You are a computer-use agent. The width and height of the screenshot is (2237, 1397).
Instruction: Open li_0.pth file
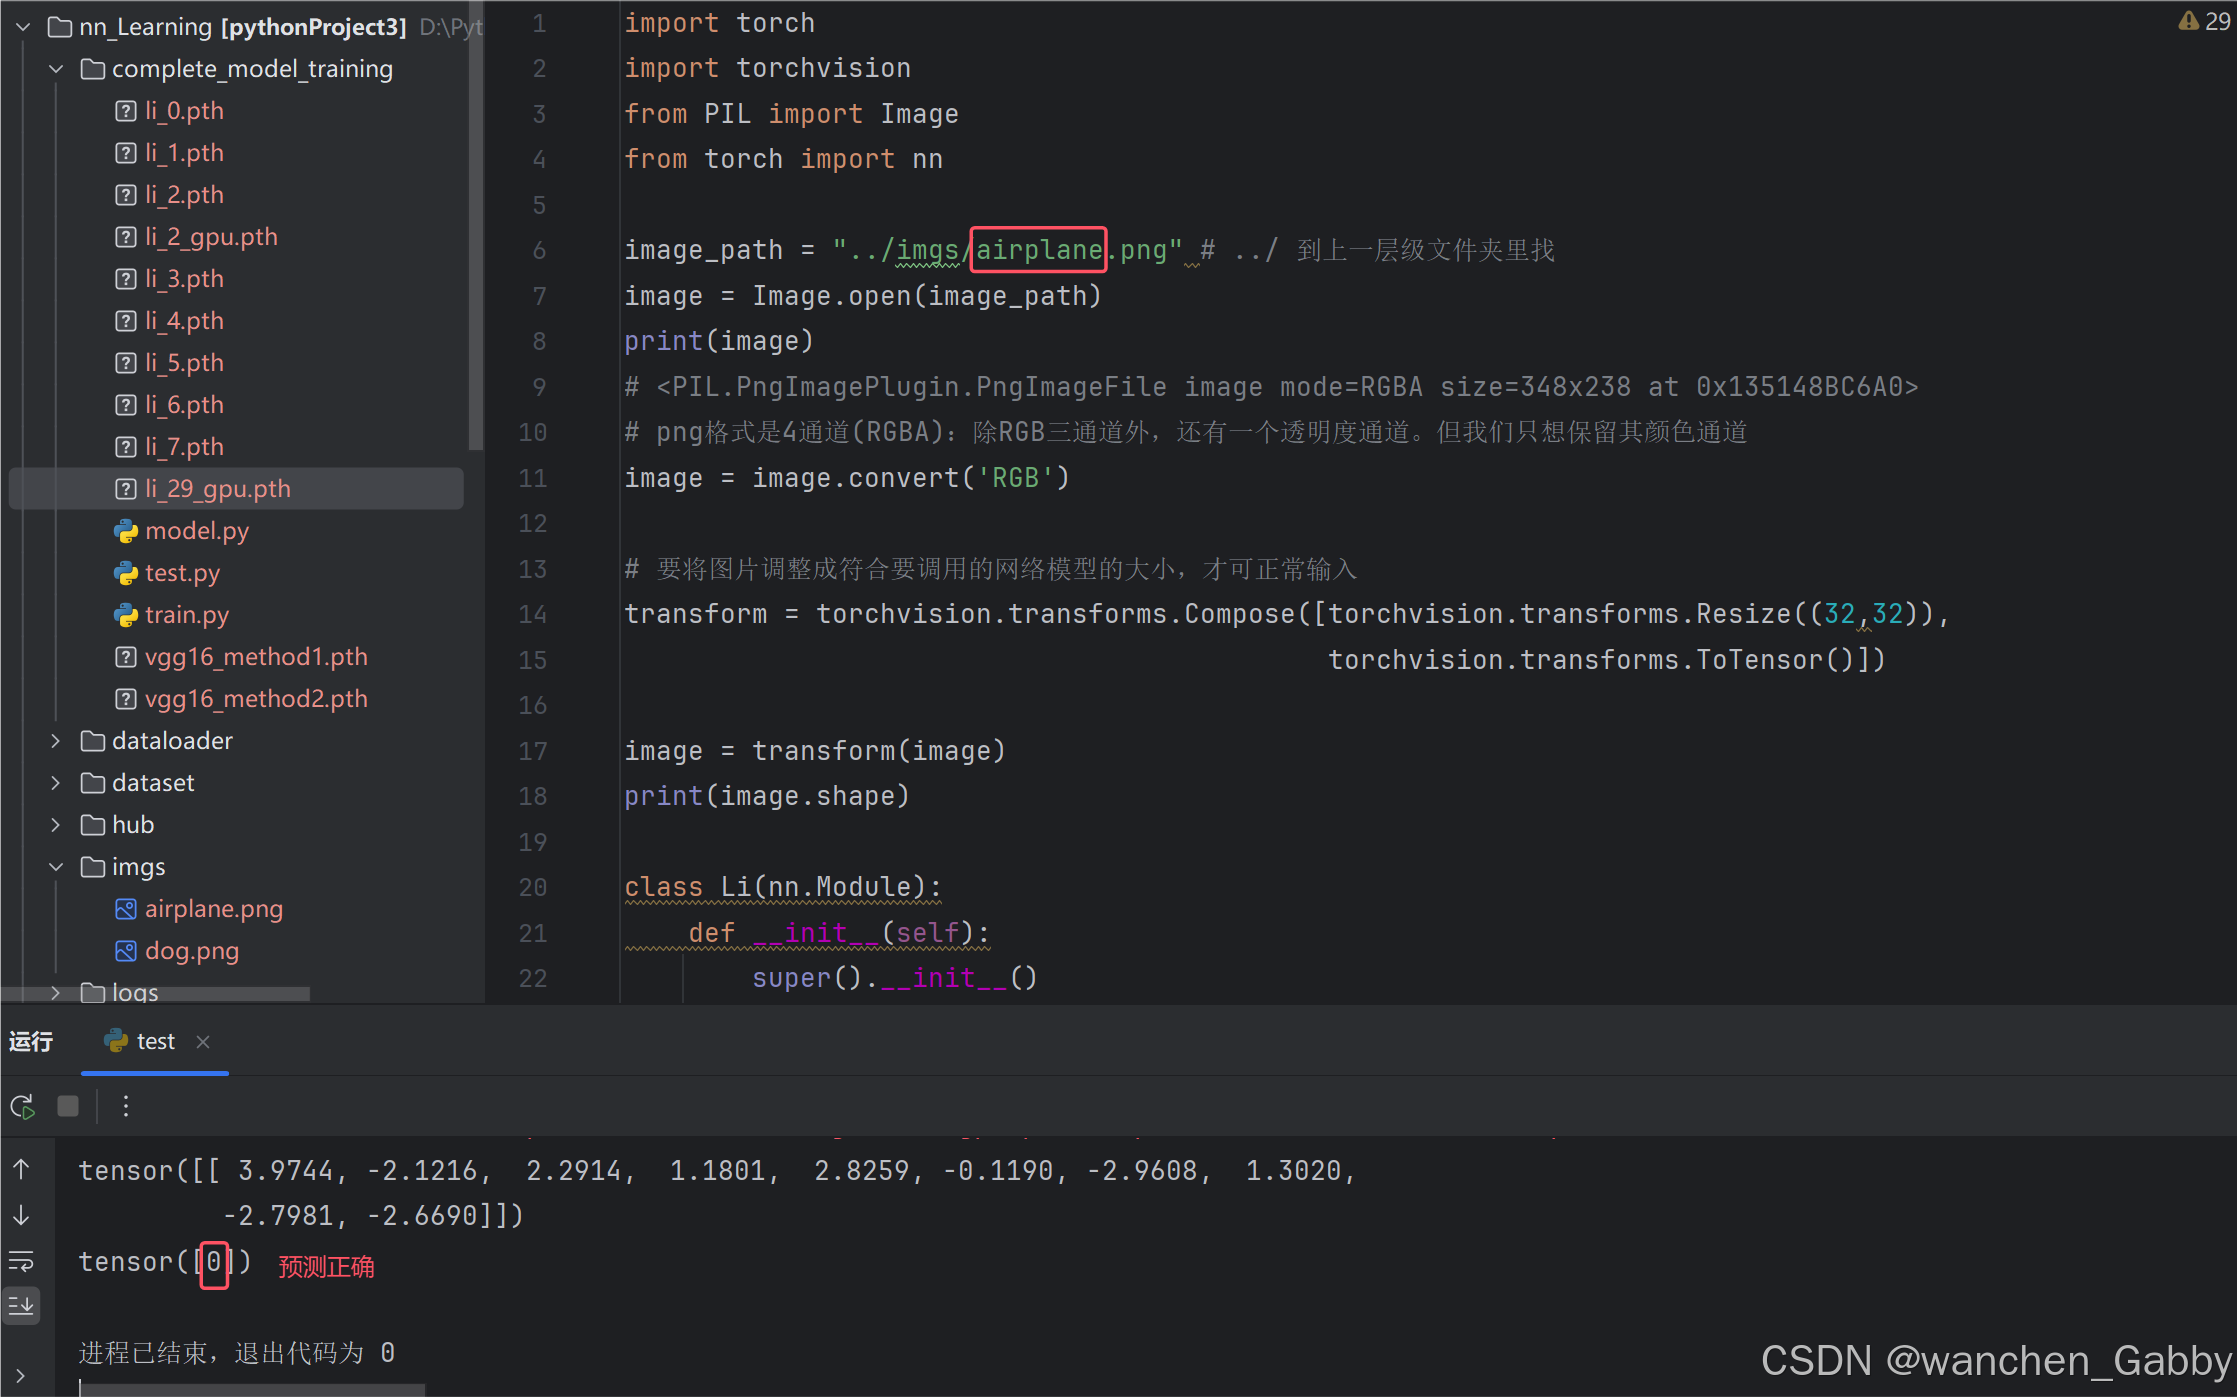pos(184,111)
